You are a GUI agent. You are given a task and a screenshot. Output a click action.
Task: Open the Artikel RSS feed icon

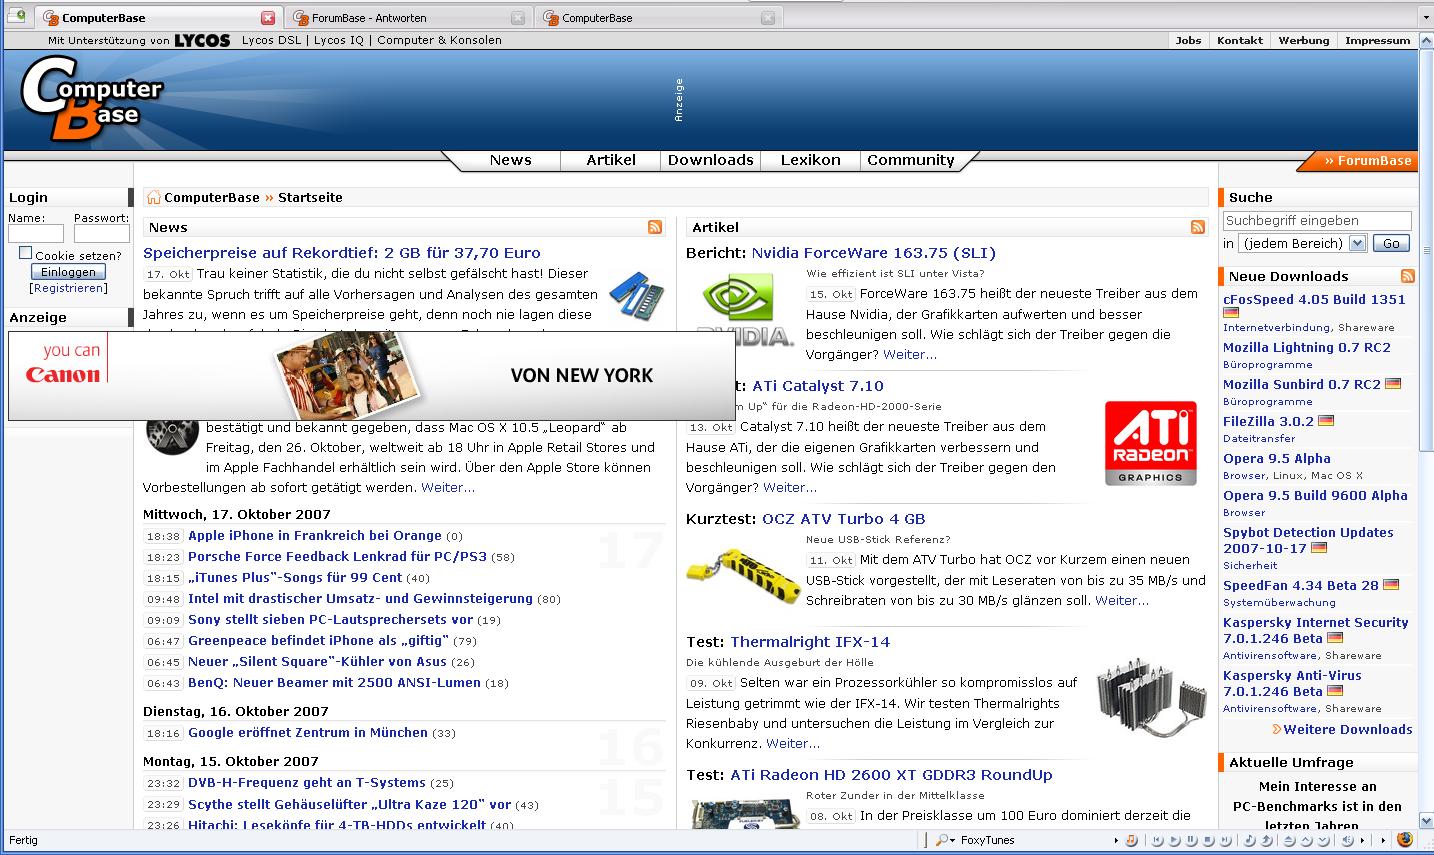(x=1198, y=227)
